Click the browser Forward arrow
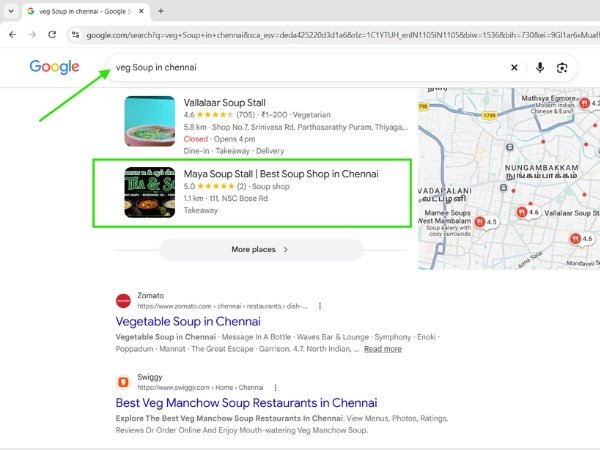This screenshot has height=450, width=600. tap(32, 35)
